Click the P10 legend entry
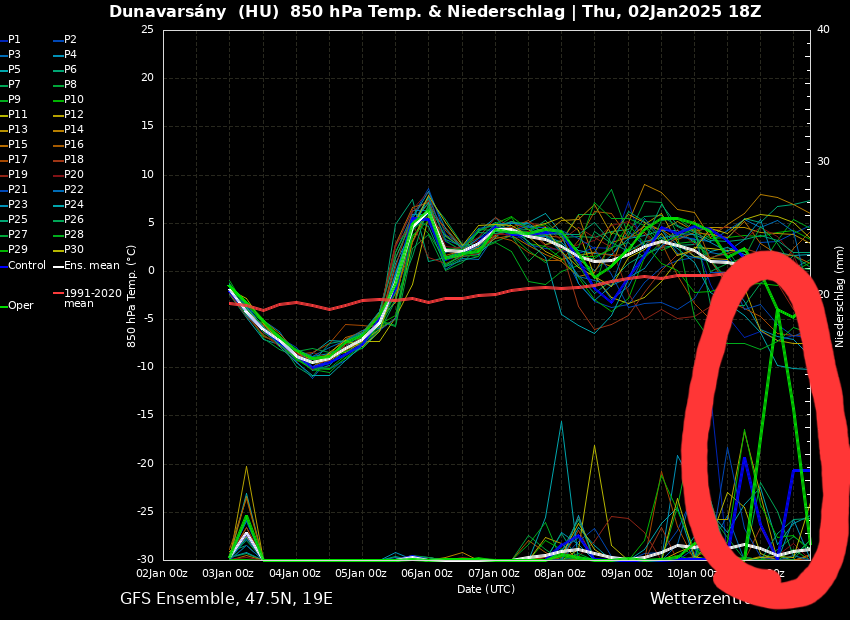The image size is (850, 620). 74,100
